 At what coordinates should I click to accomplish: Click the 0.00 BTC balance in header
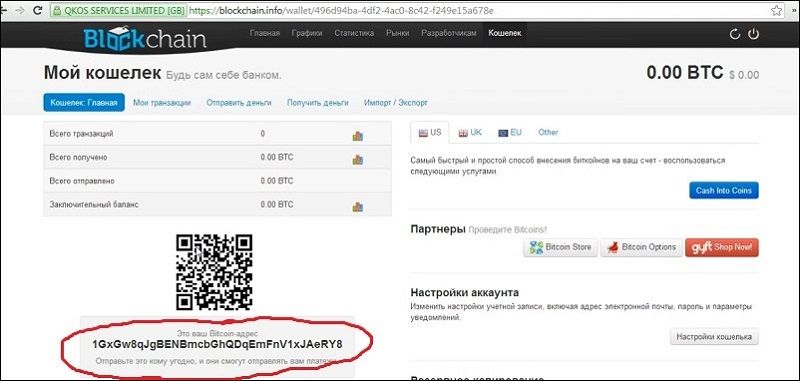pyautogui.click(x=685, y=72)
